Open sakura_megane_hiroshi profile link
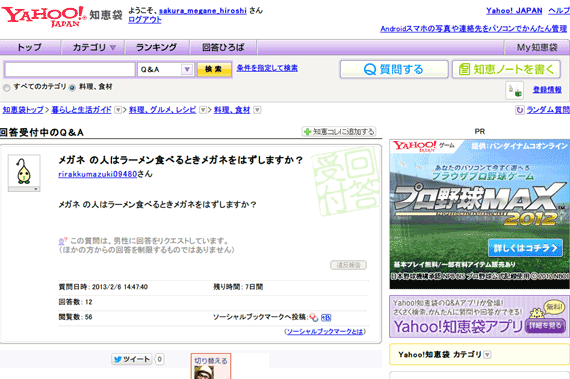 tap(203, 11)
